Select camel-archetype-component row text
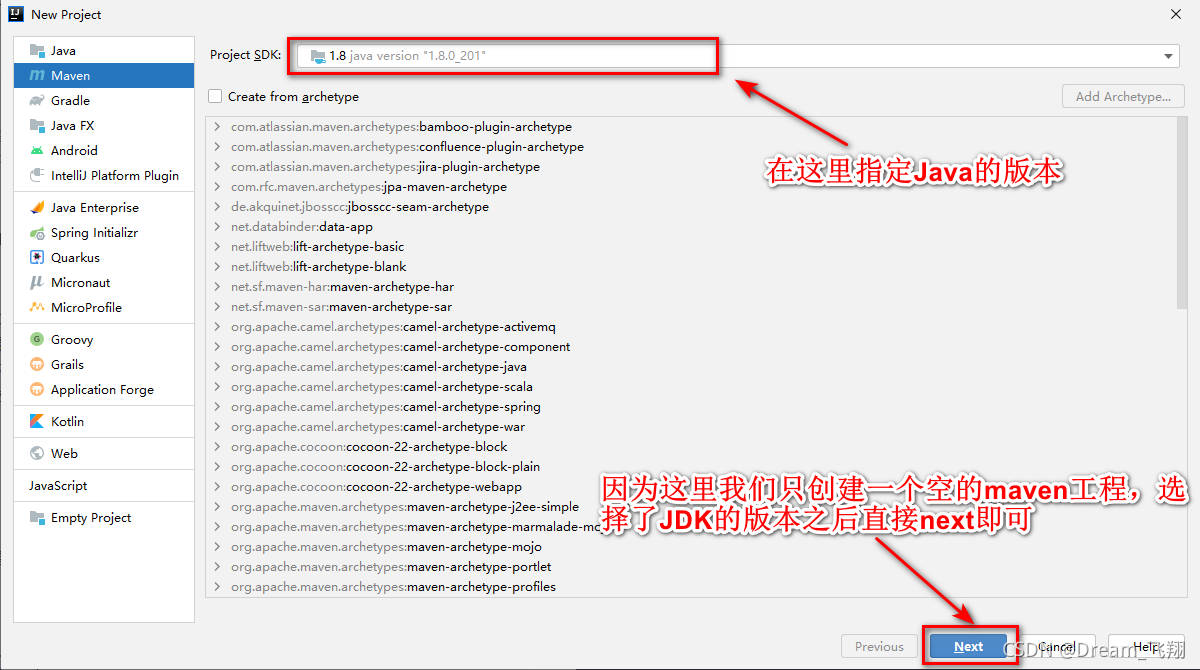This screenshot has height=670, width=1200. 401,347
